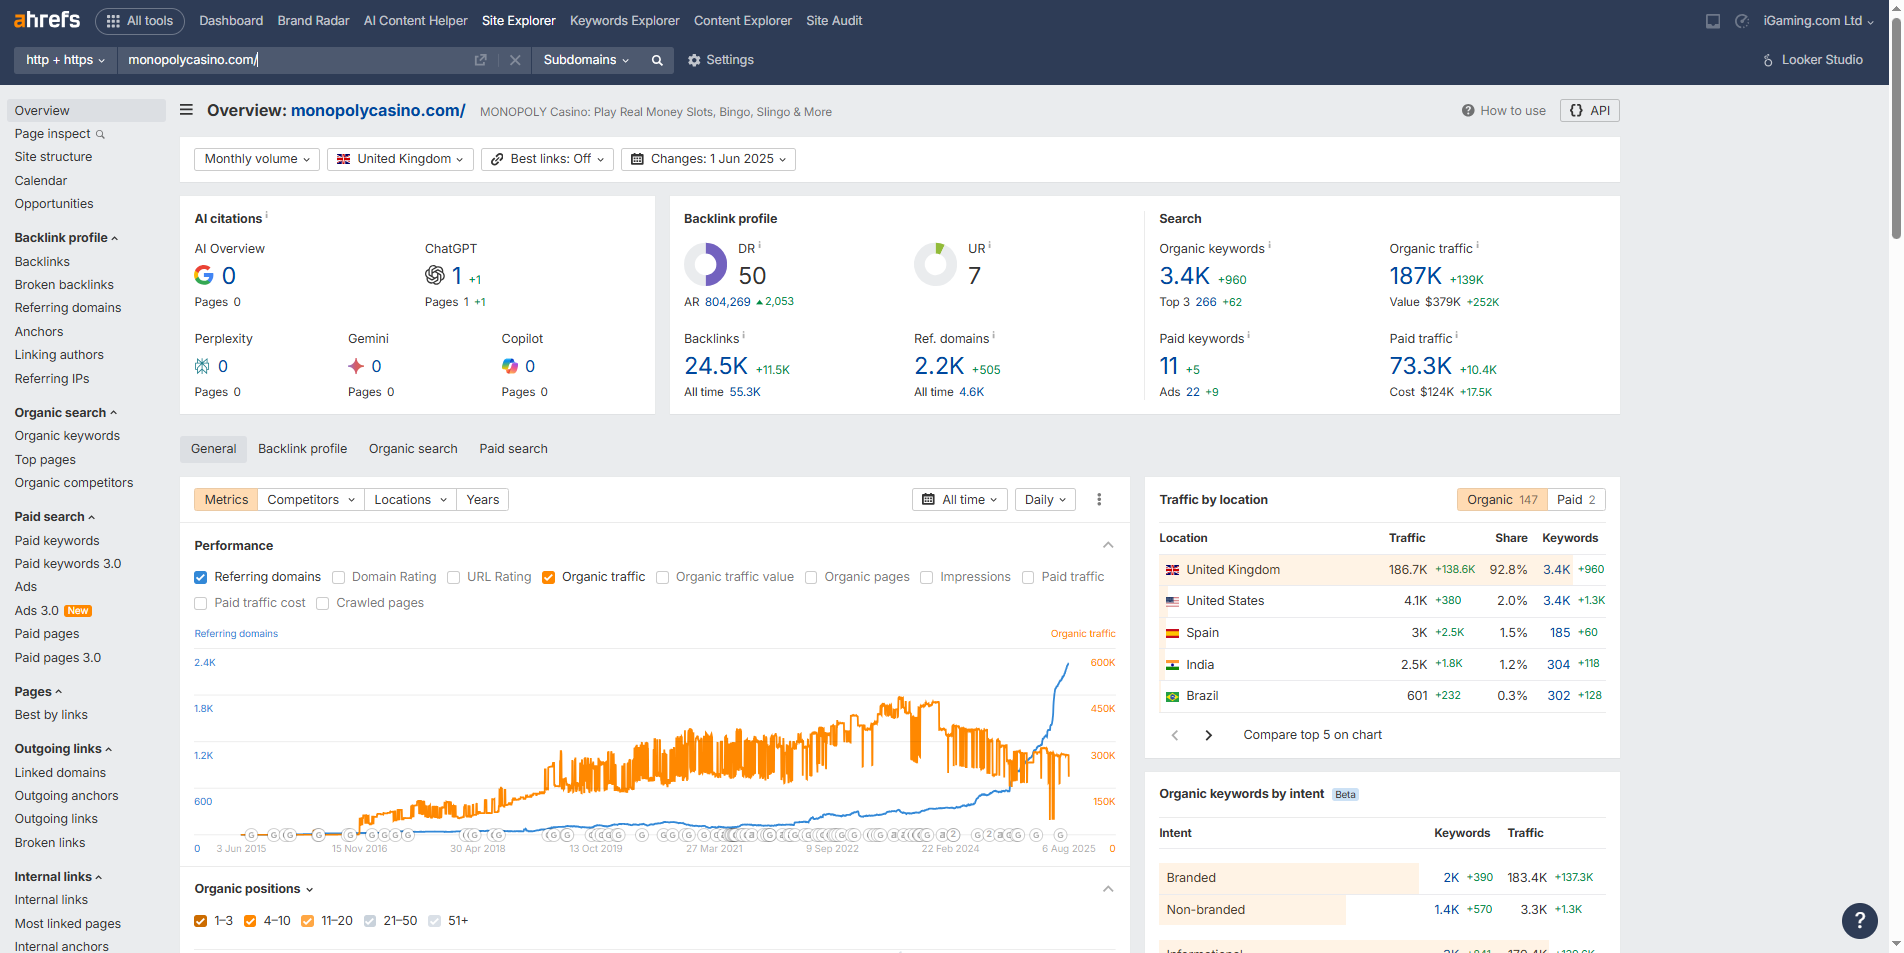The image size is (1904, 953).
Task: Open Compare top 5 on chart link
Action: pyautogui.click(x=1312, y=735)
